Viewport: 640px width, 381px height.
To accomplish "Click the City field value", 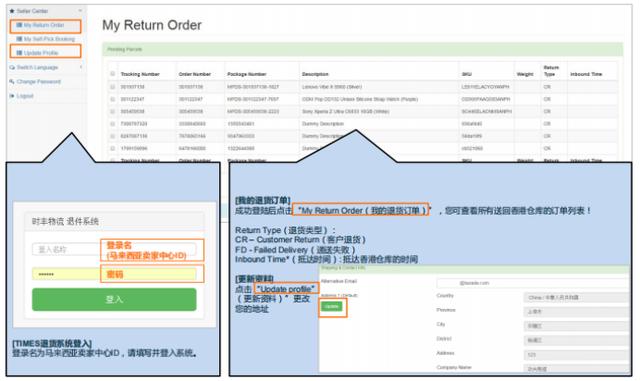I will [576, 326].
